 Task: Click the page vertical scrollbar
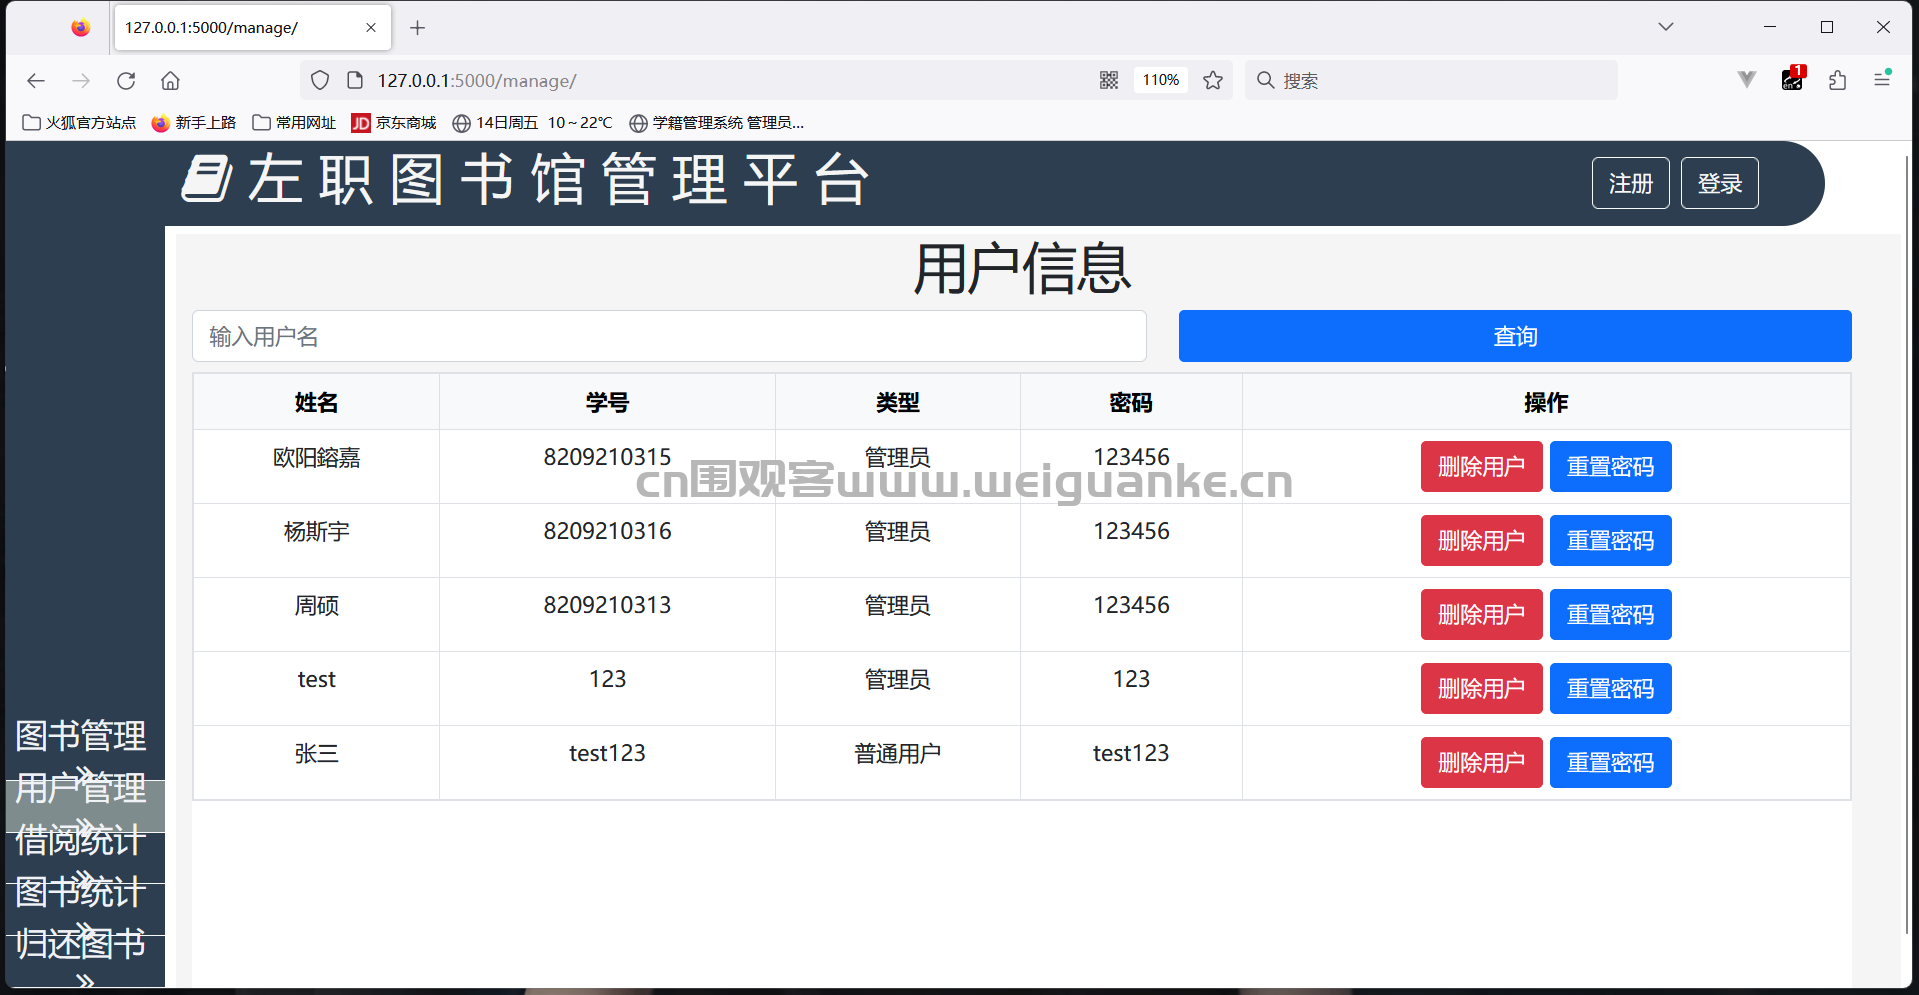1908,545
